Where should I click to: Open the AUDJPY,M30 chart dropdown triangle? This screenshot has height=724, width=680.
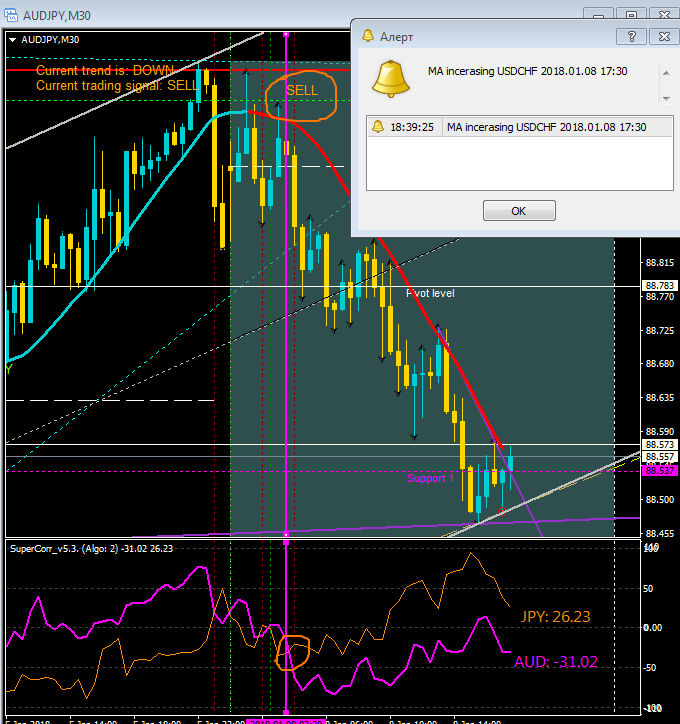pos(12,40)
